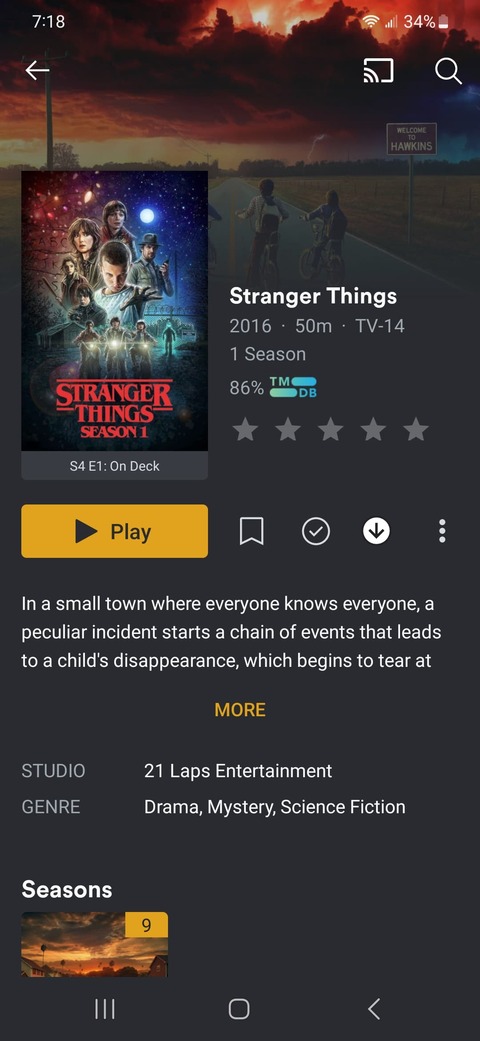Screen dimensions: 480x1041
Task: Tap the TMDB rating logo
Action: pyautogui.click(x=293, y=387)
